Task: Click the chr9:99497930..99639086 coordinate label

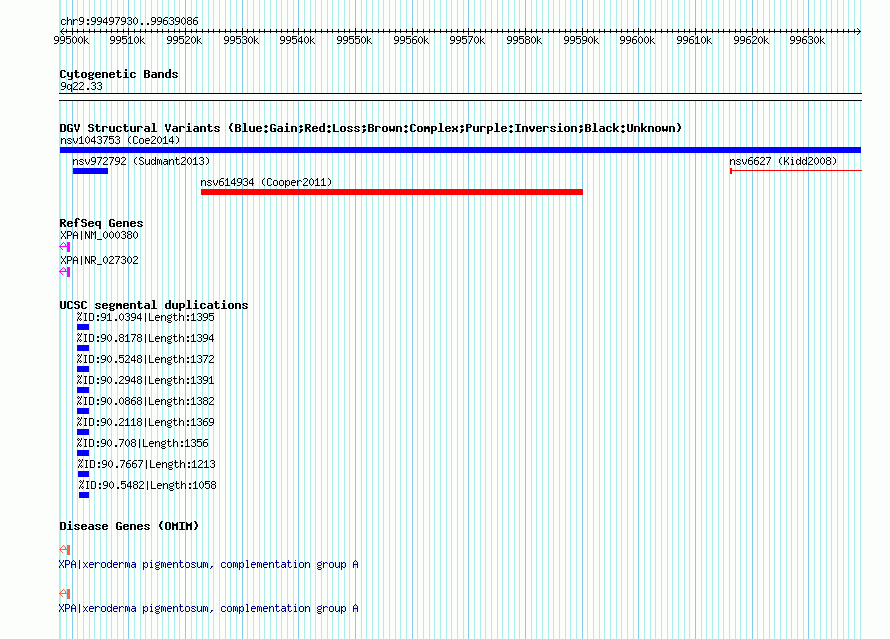Action: click(x=129, y=21)
